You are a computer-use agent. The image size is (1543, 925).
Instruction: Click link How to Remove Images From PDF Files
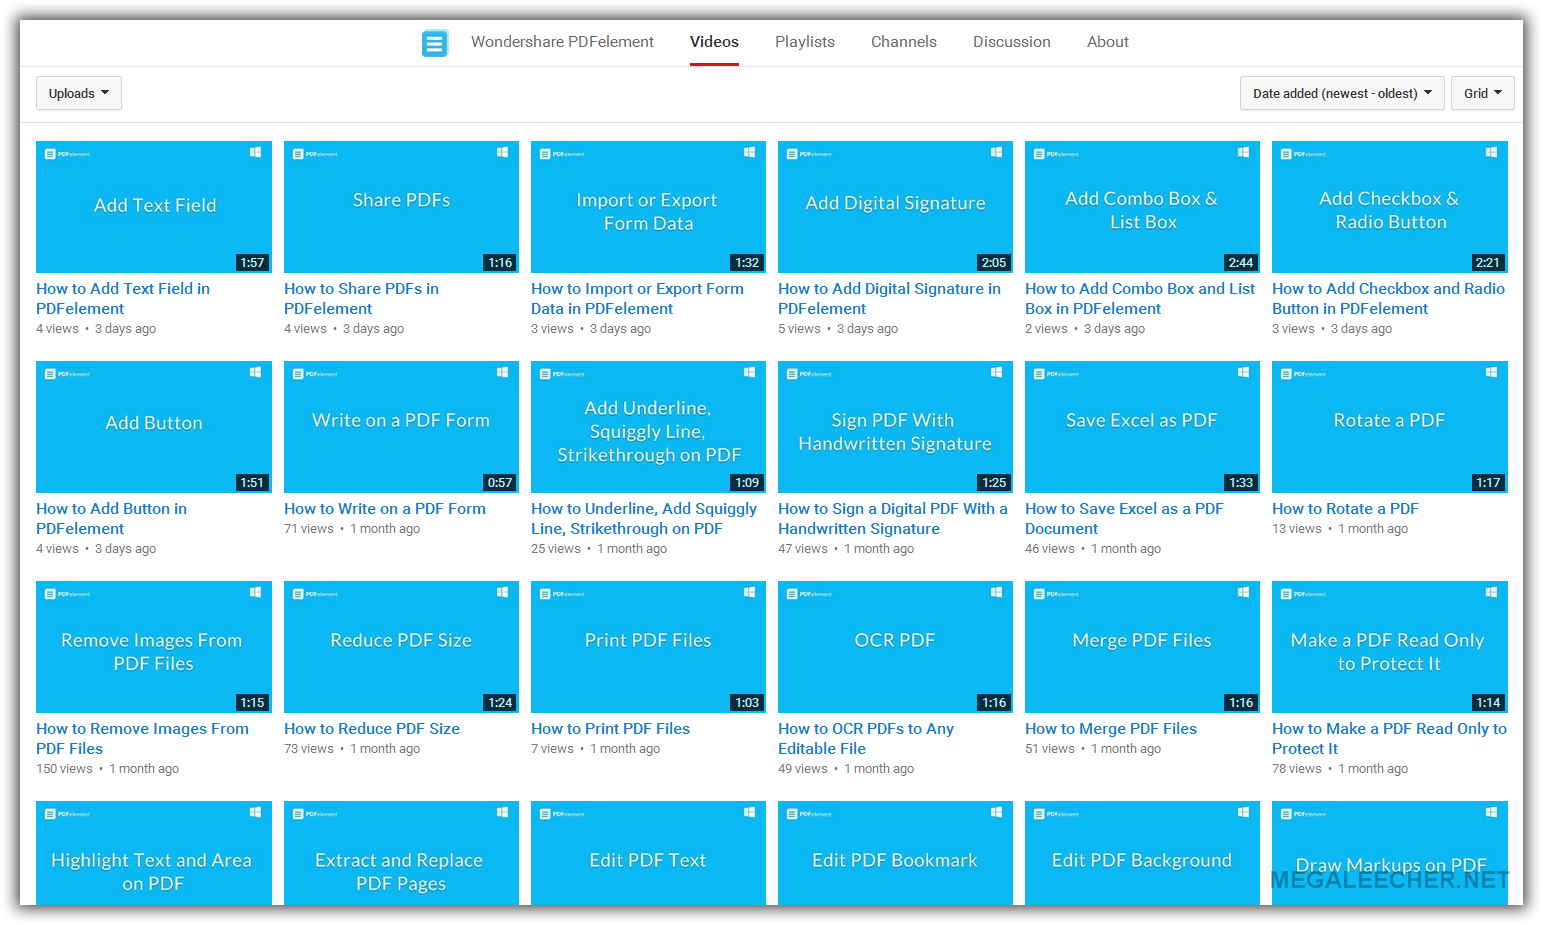point(142,738)
